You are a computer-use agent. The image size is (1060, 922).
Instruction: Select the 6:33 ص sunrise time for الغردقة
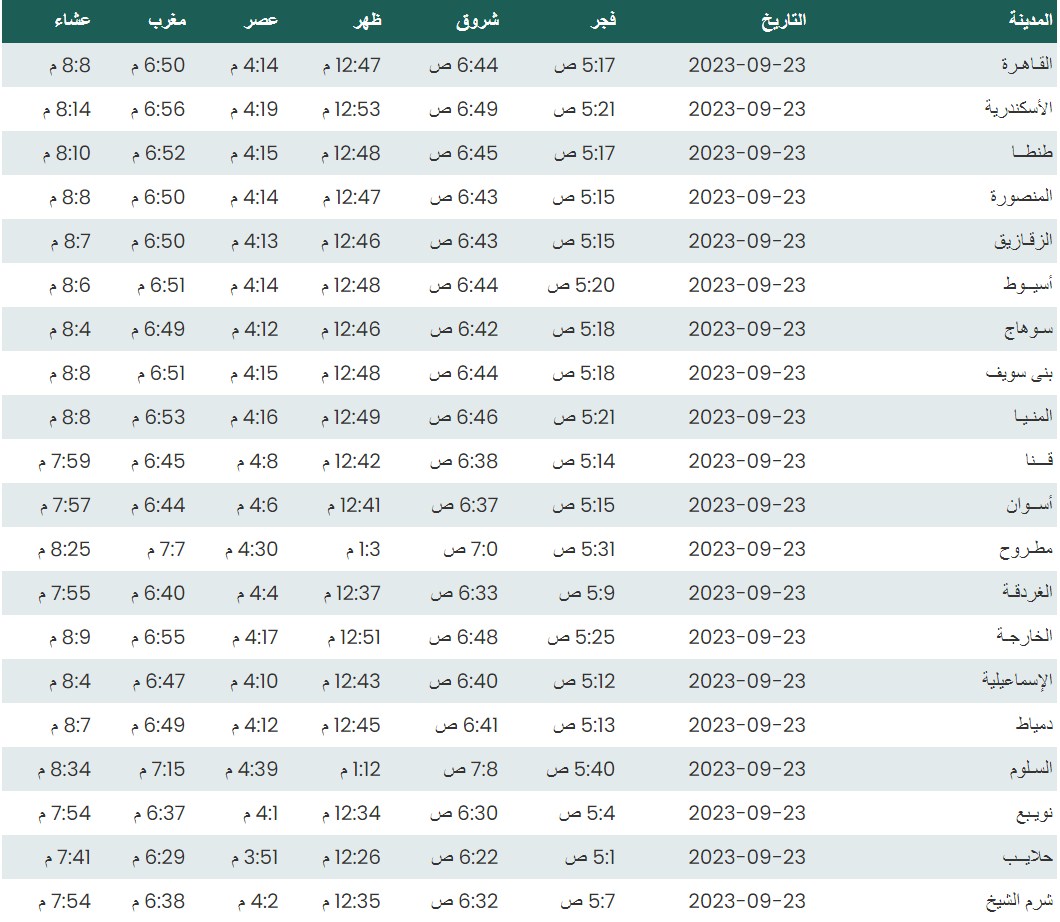point(464,593)
